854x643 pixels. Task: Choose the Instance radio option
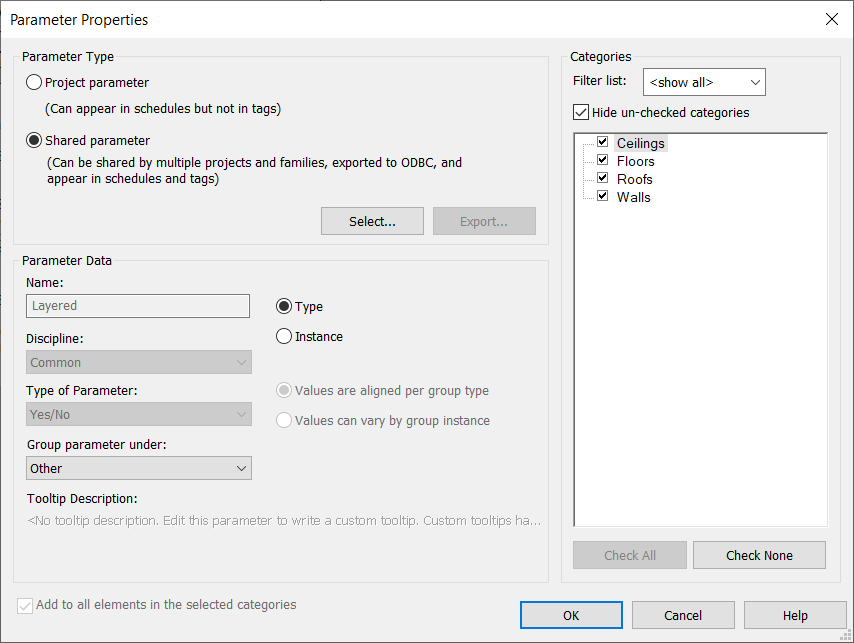[x=284, y=336]
